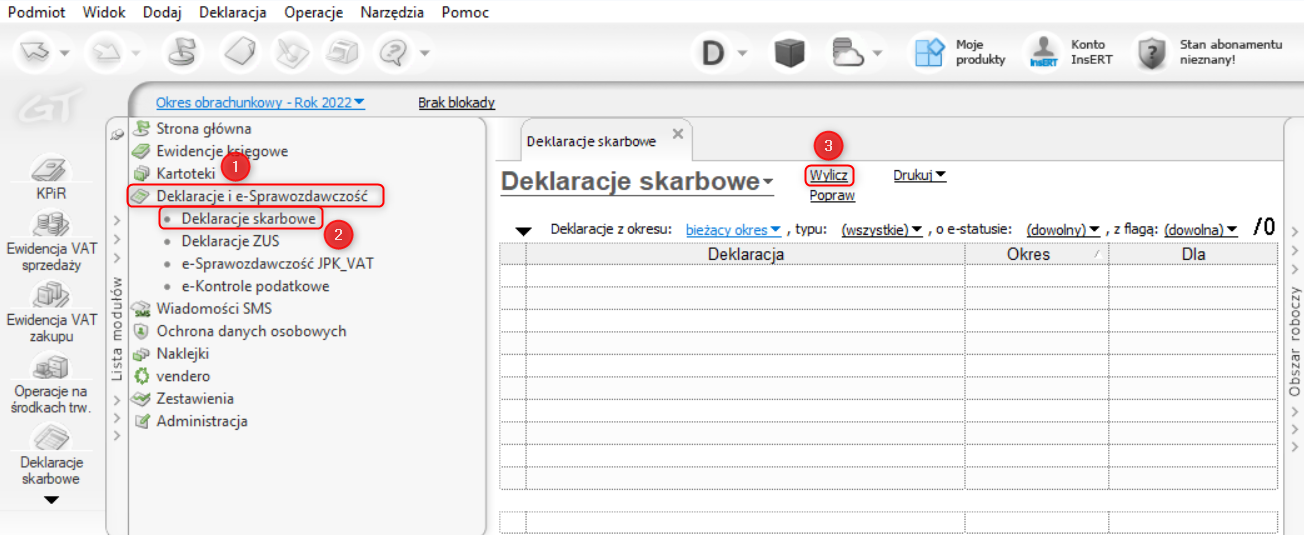Open Operacje na środkach trw. shortcut

point(51,385)
